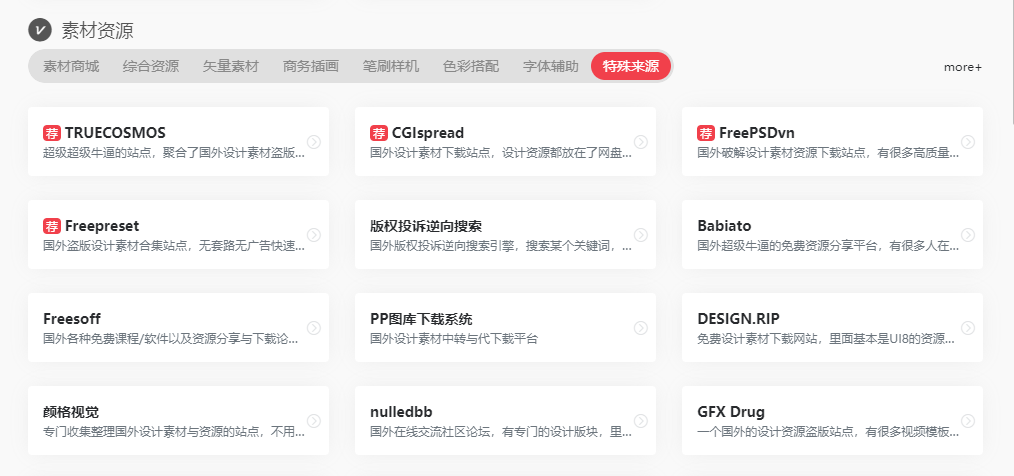The width and height of the screenshot is (1014, 476).
Task: Click the arrow icon on GFX Drug card
Action: click(x=968, y=421)
